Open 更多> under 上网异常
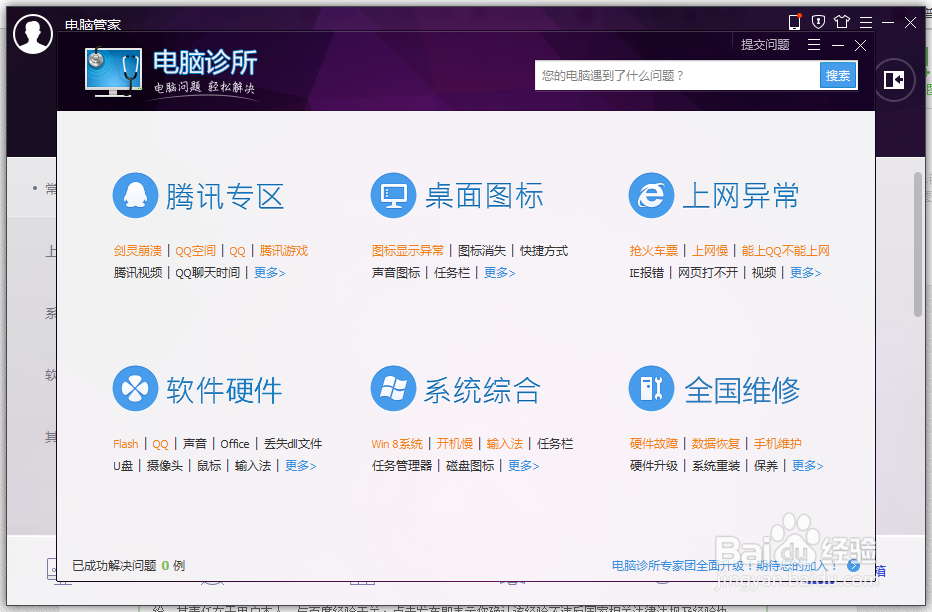 tap(805, 273)
